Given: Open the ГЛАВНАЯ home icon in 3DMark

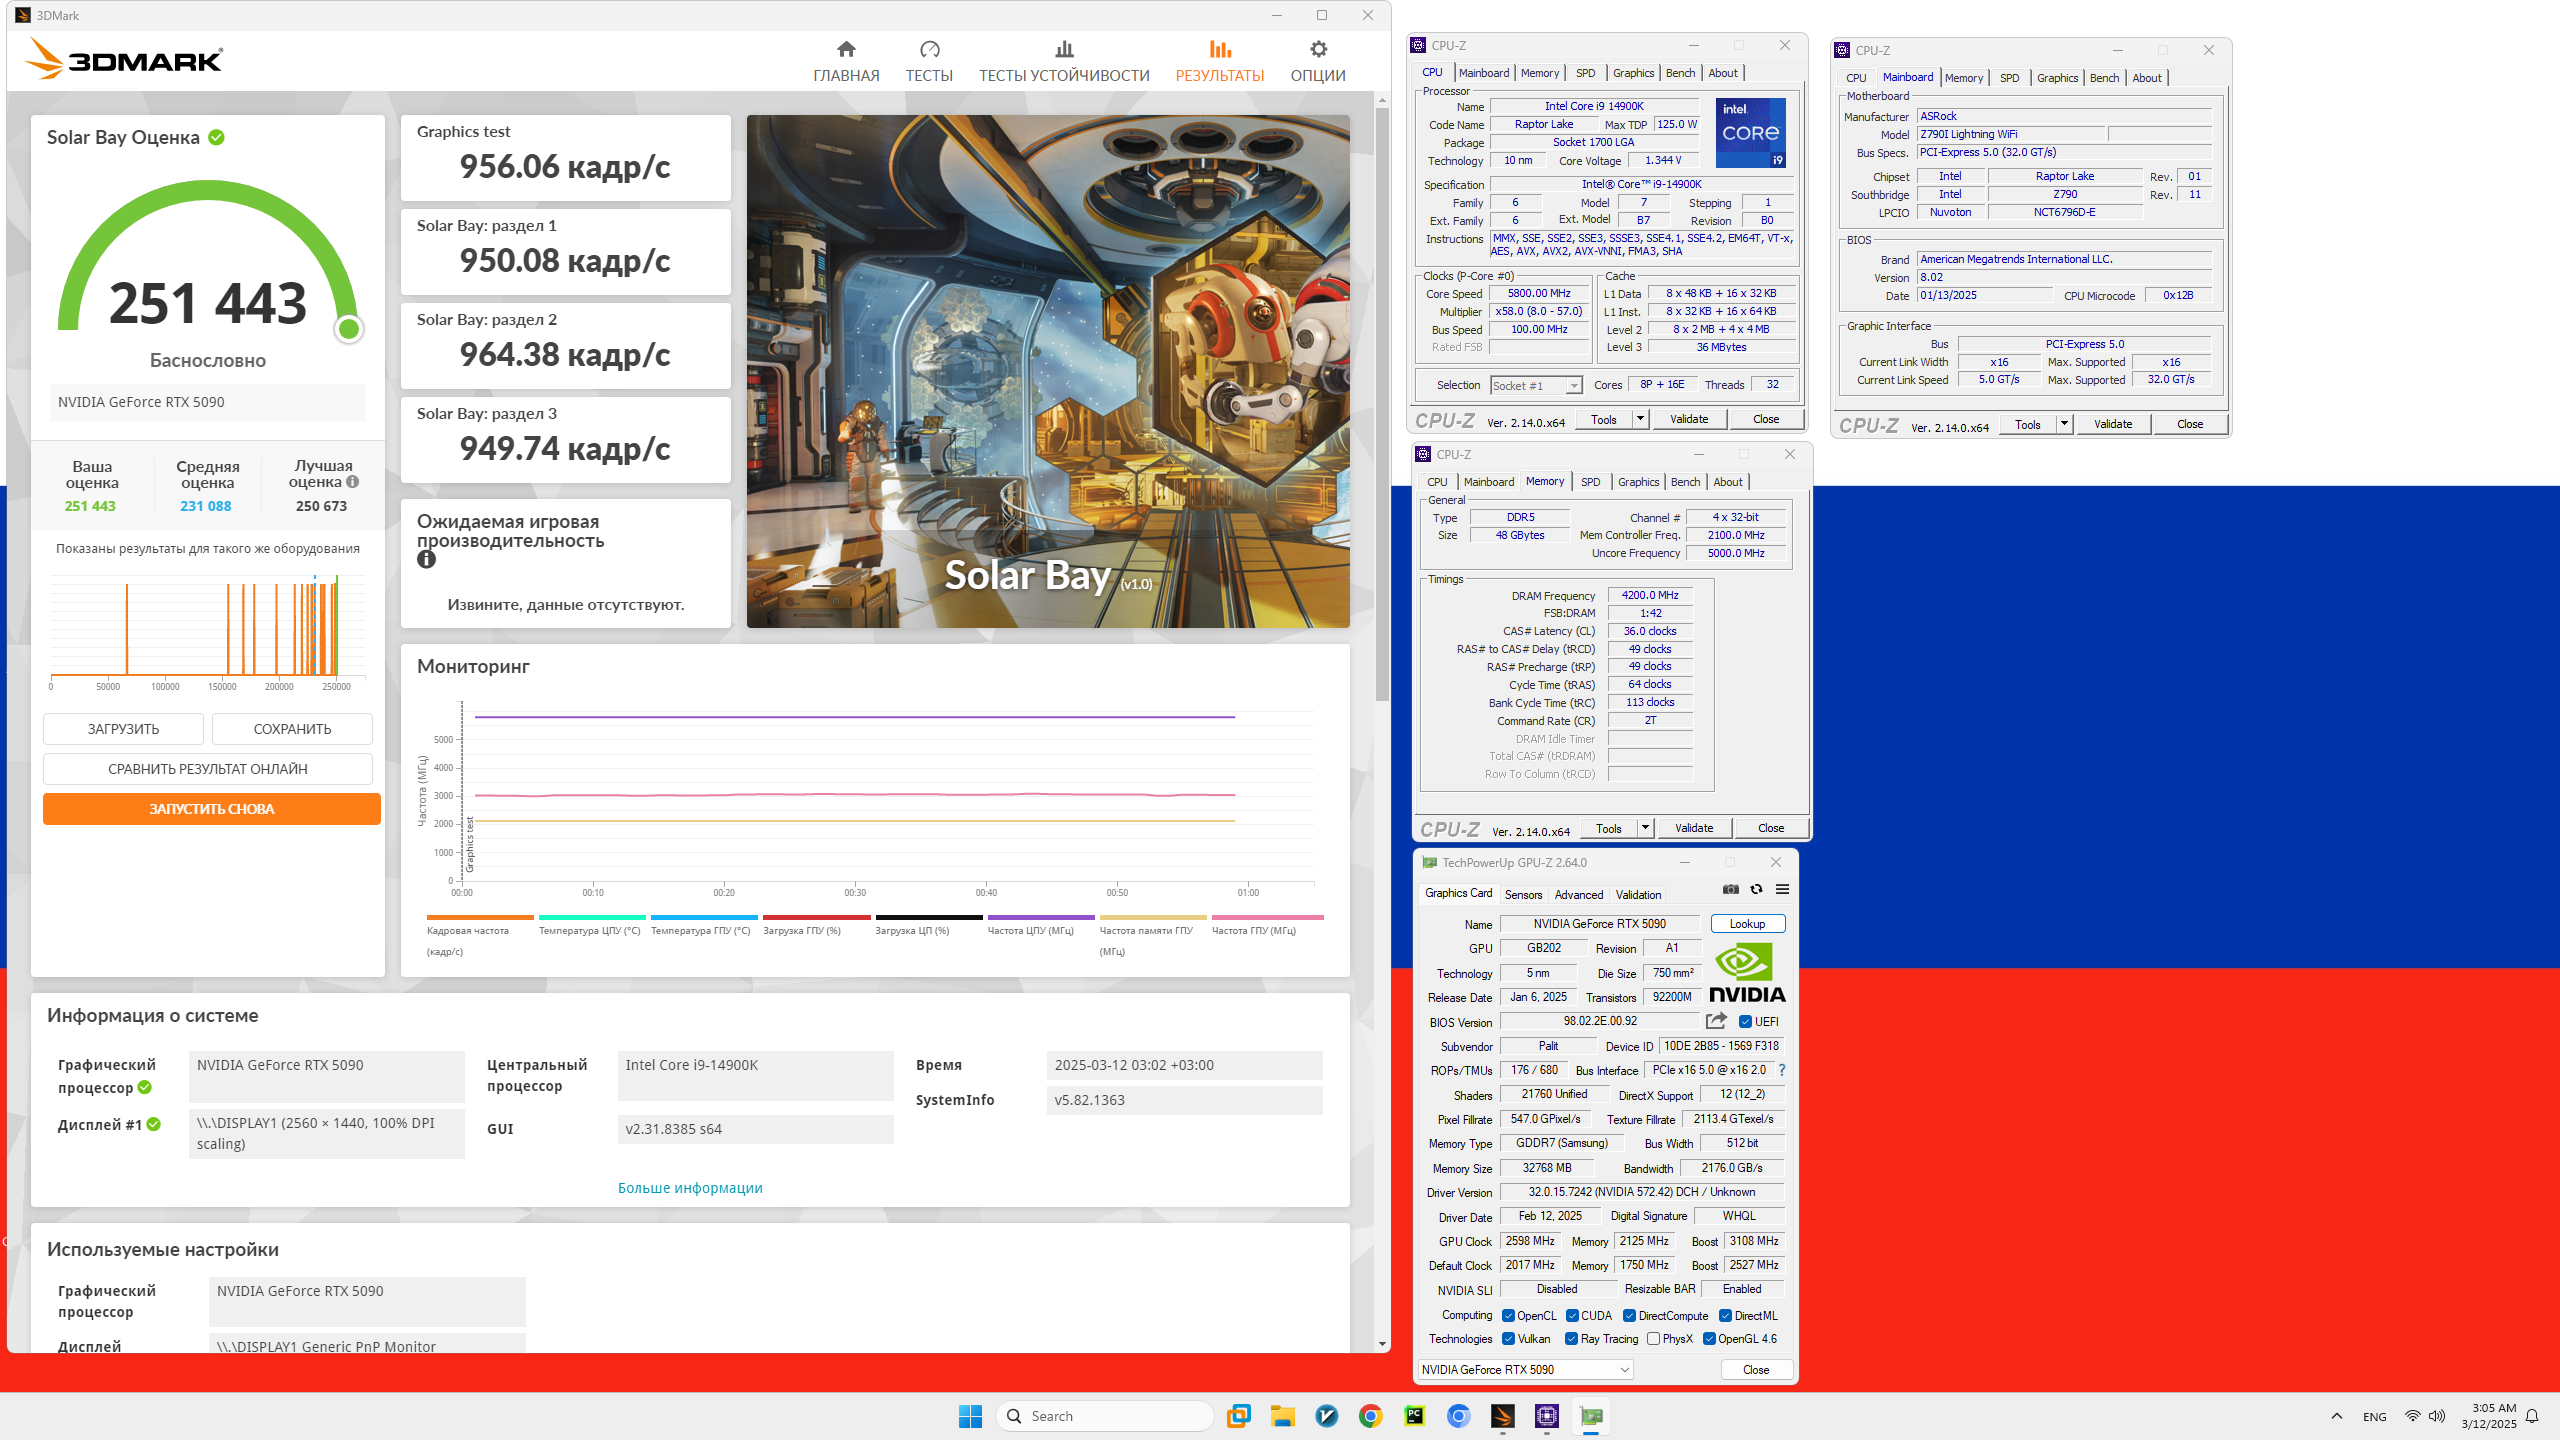Looking at the screenshot, I should click(846, 49).
